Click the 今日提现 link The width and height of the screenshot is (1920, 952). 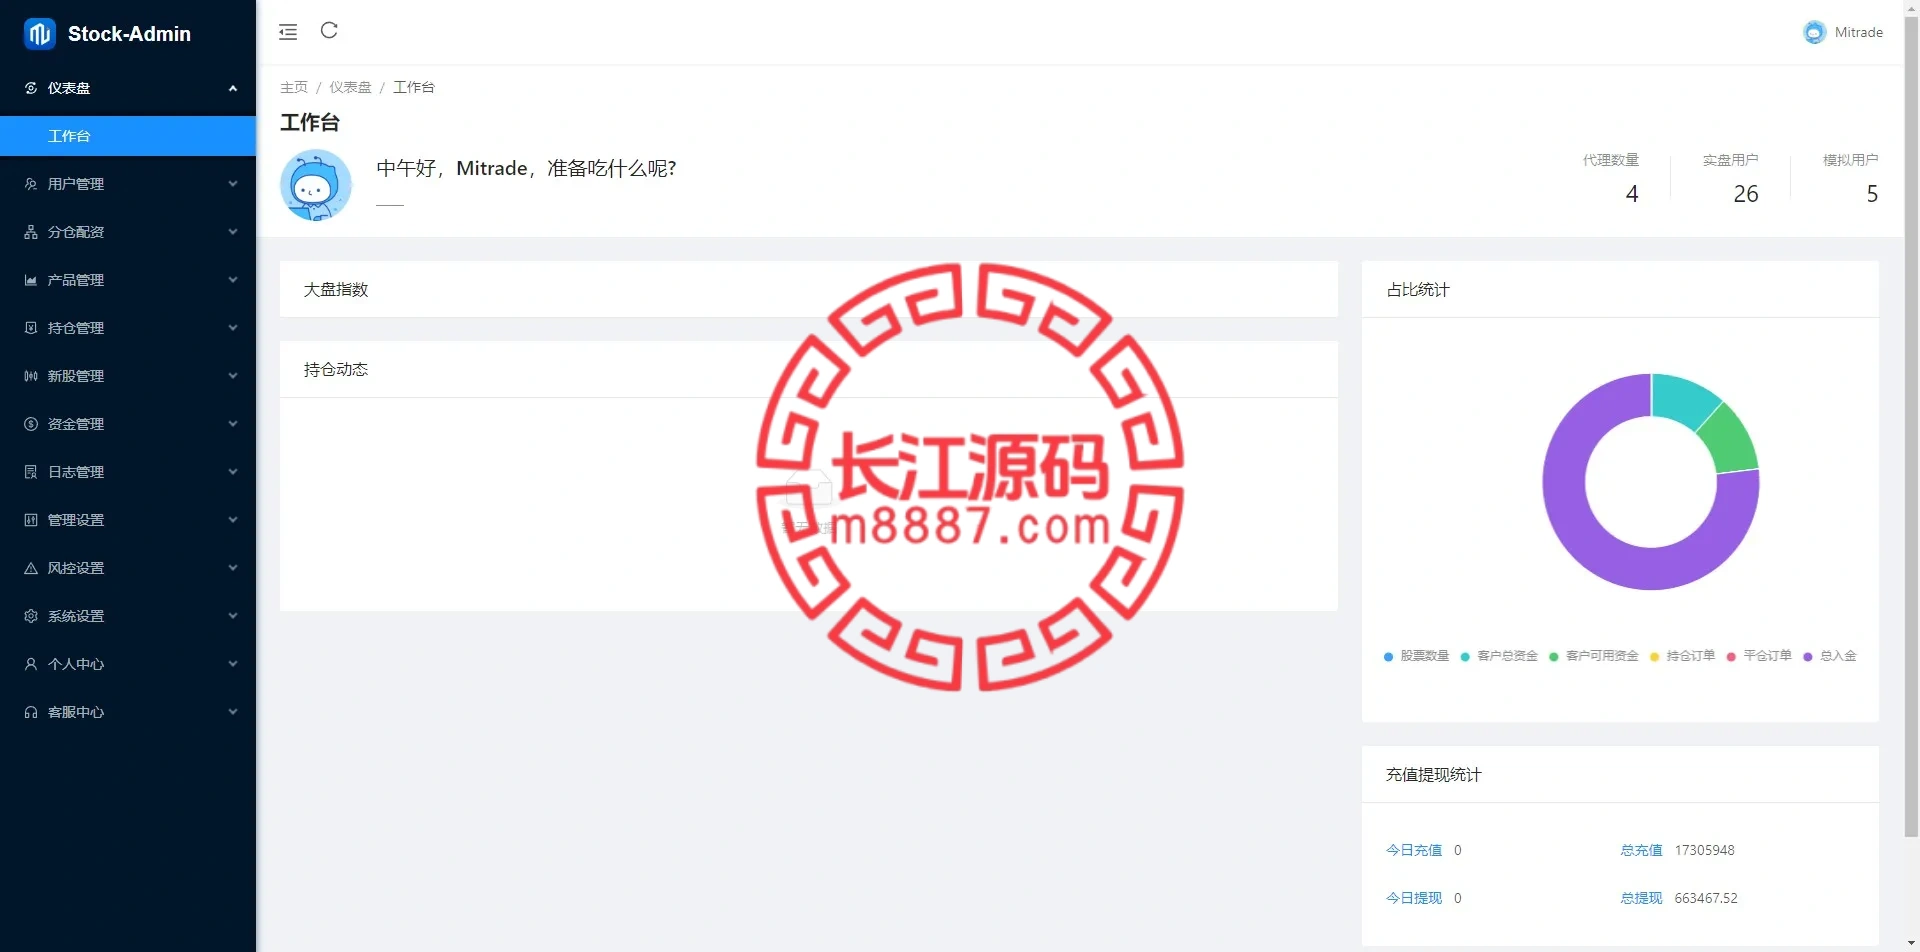1414,898
